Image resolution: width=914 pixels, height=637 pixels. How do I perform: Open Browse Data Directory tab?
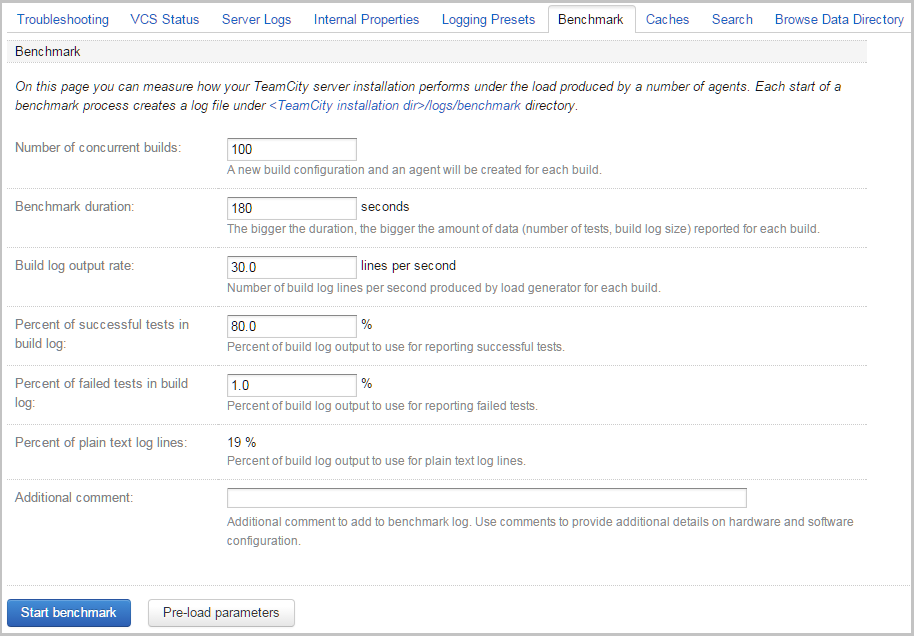coord(839,20)
